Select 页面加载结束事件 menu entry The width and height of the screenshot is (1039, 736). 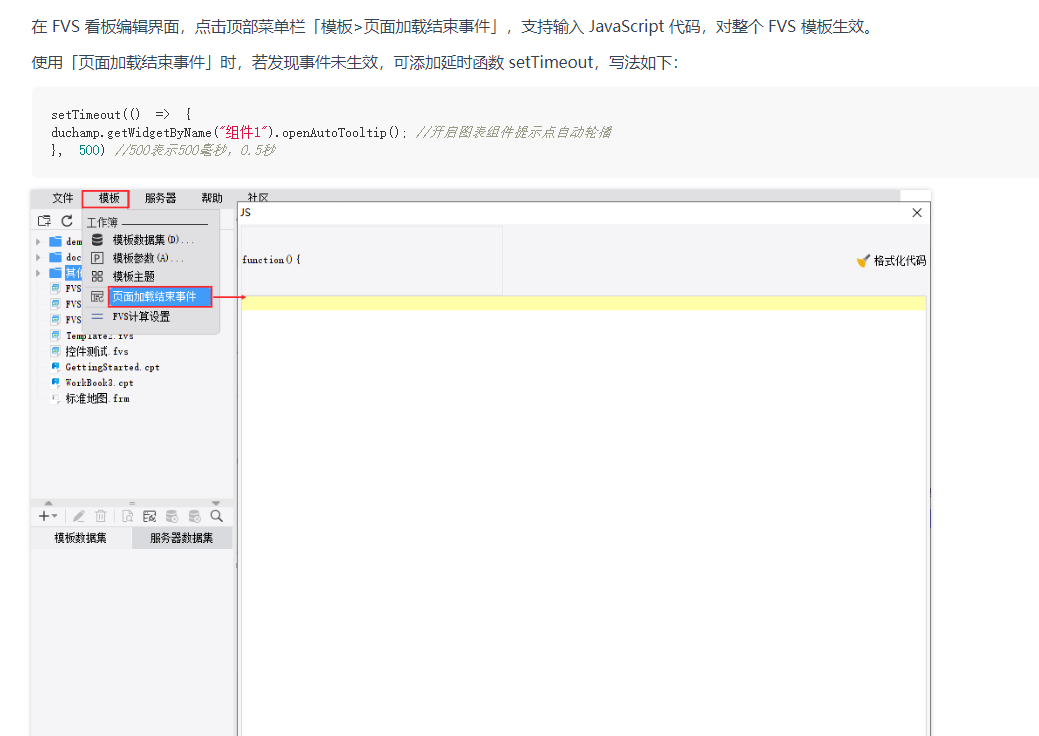pos(160,296)
